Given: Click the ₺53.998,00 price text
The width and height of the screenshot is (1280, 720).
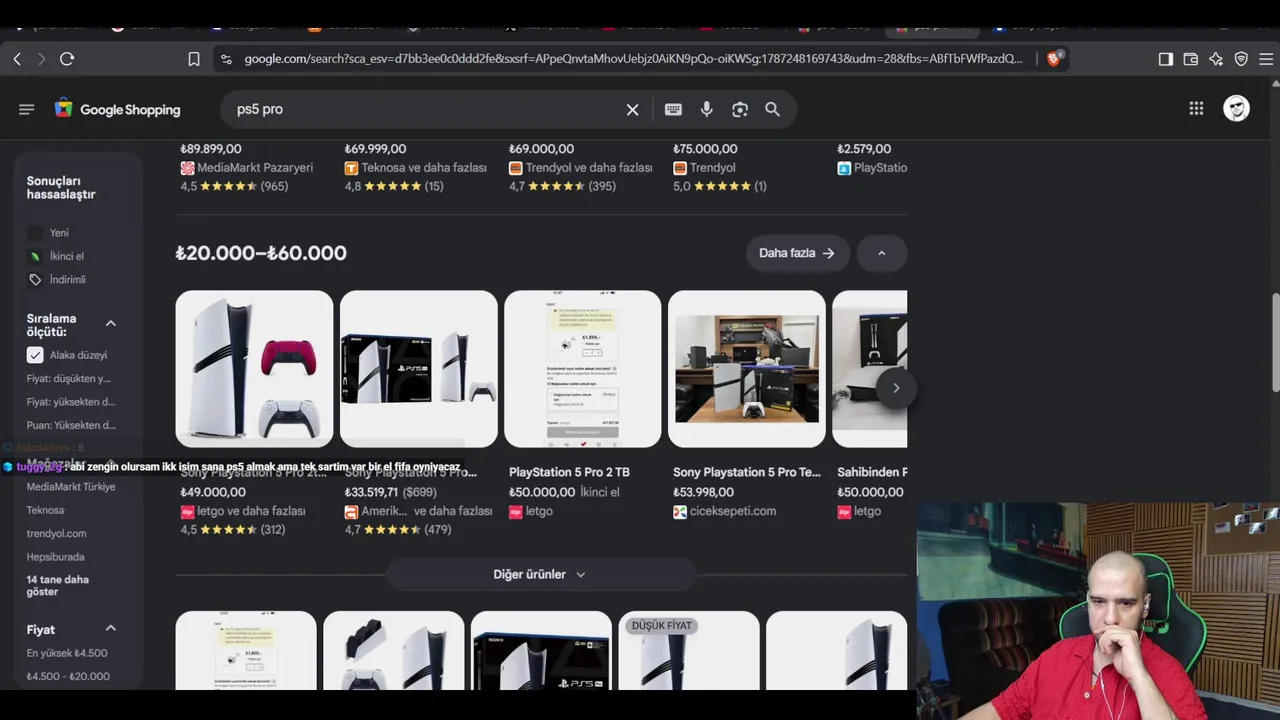Looking at the screenshot, I should (x=703, y=492).
